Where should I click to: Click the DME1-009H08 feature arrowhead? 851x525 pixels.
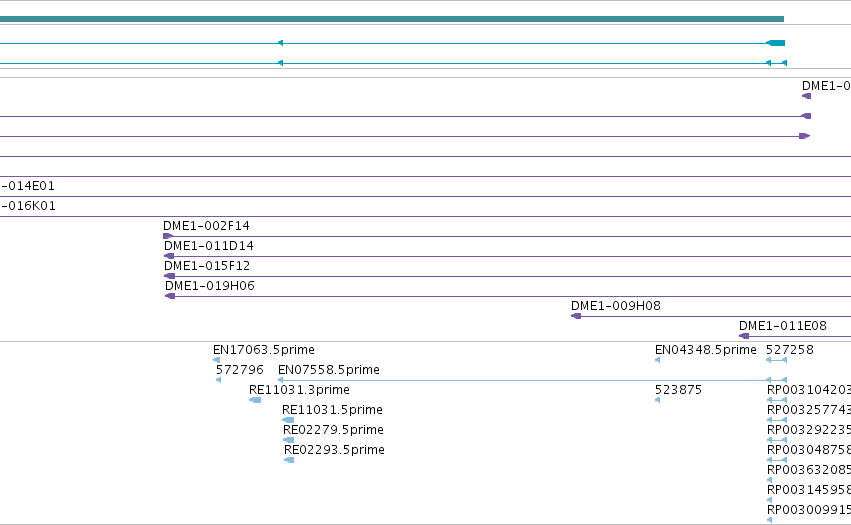tap(576, 316)
